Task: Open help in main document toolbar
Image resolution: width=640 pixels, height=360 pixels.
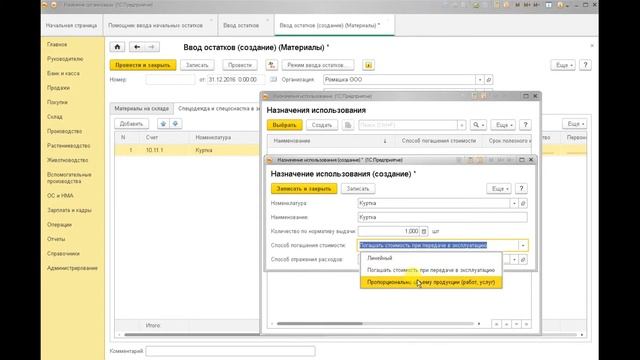Action: [x=585, y=65]
